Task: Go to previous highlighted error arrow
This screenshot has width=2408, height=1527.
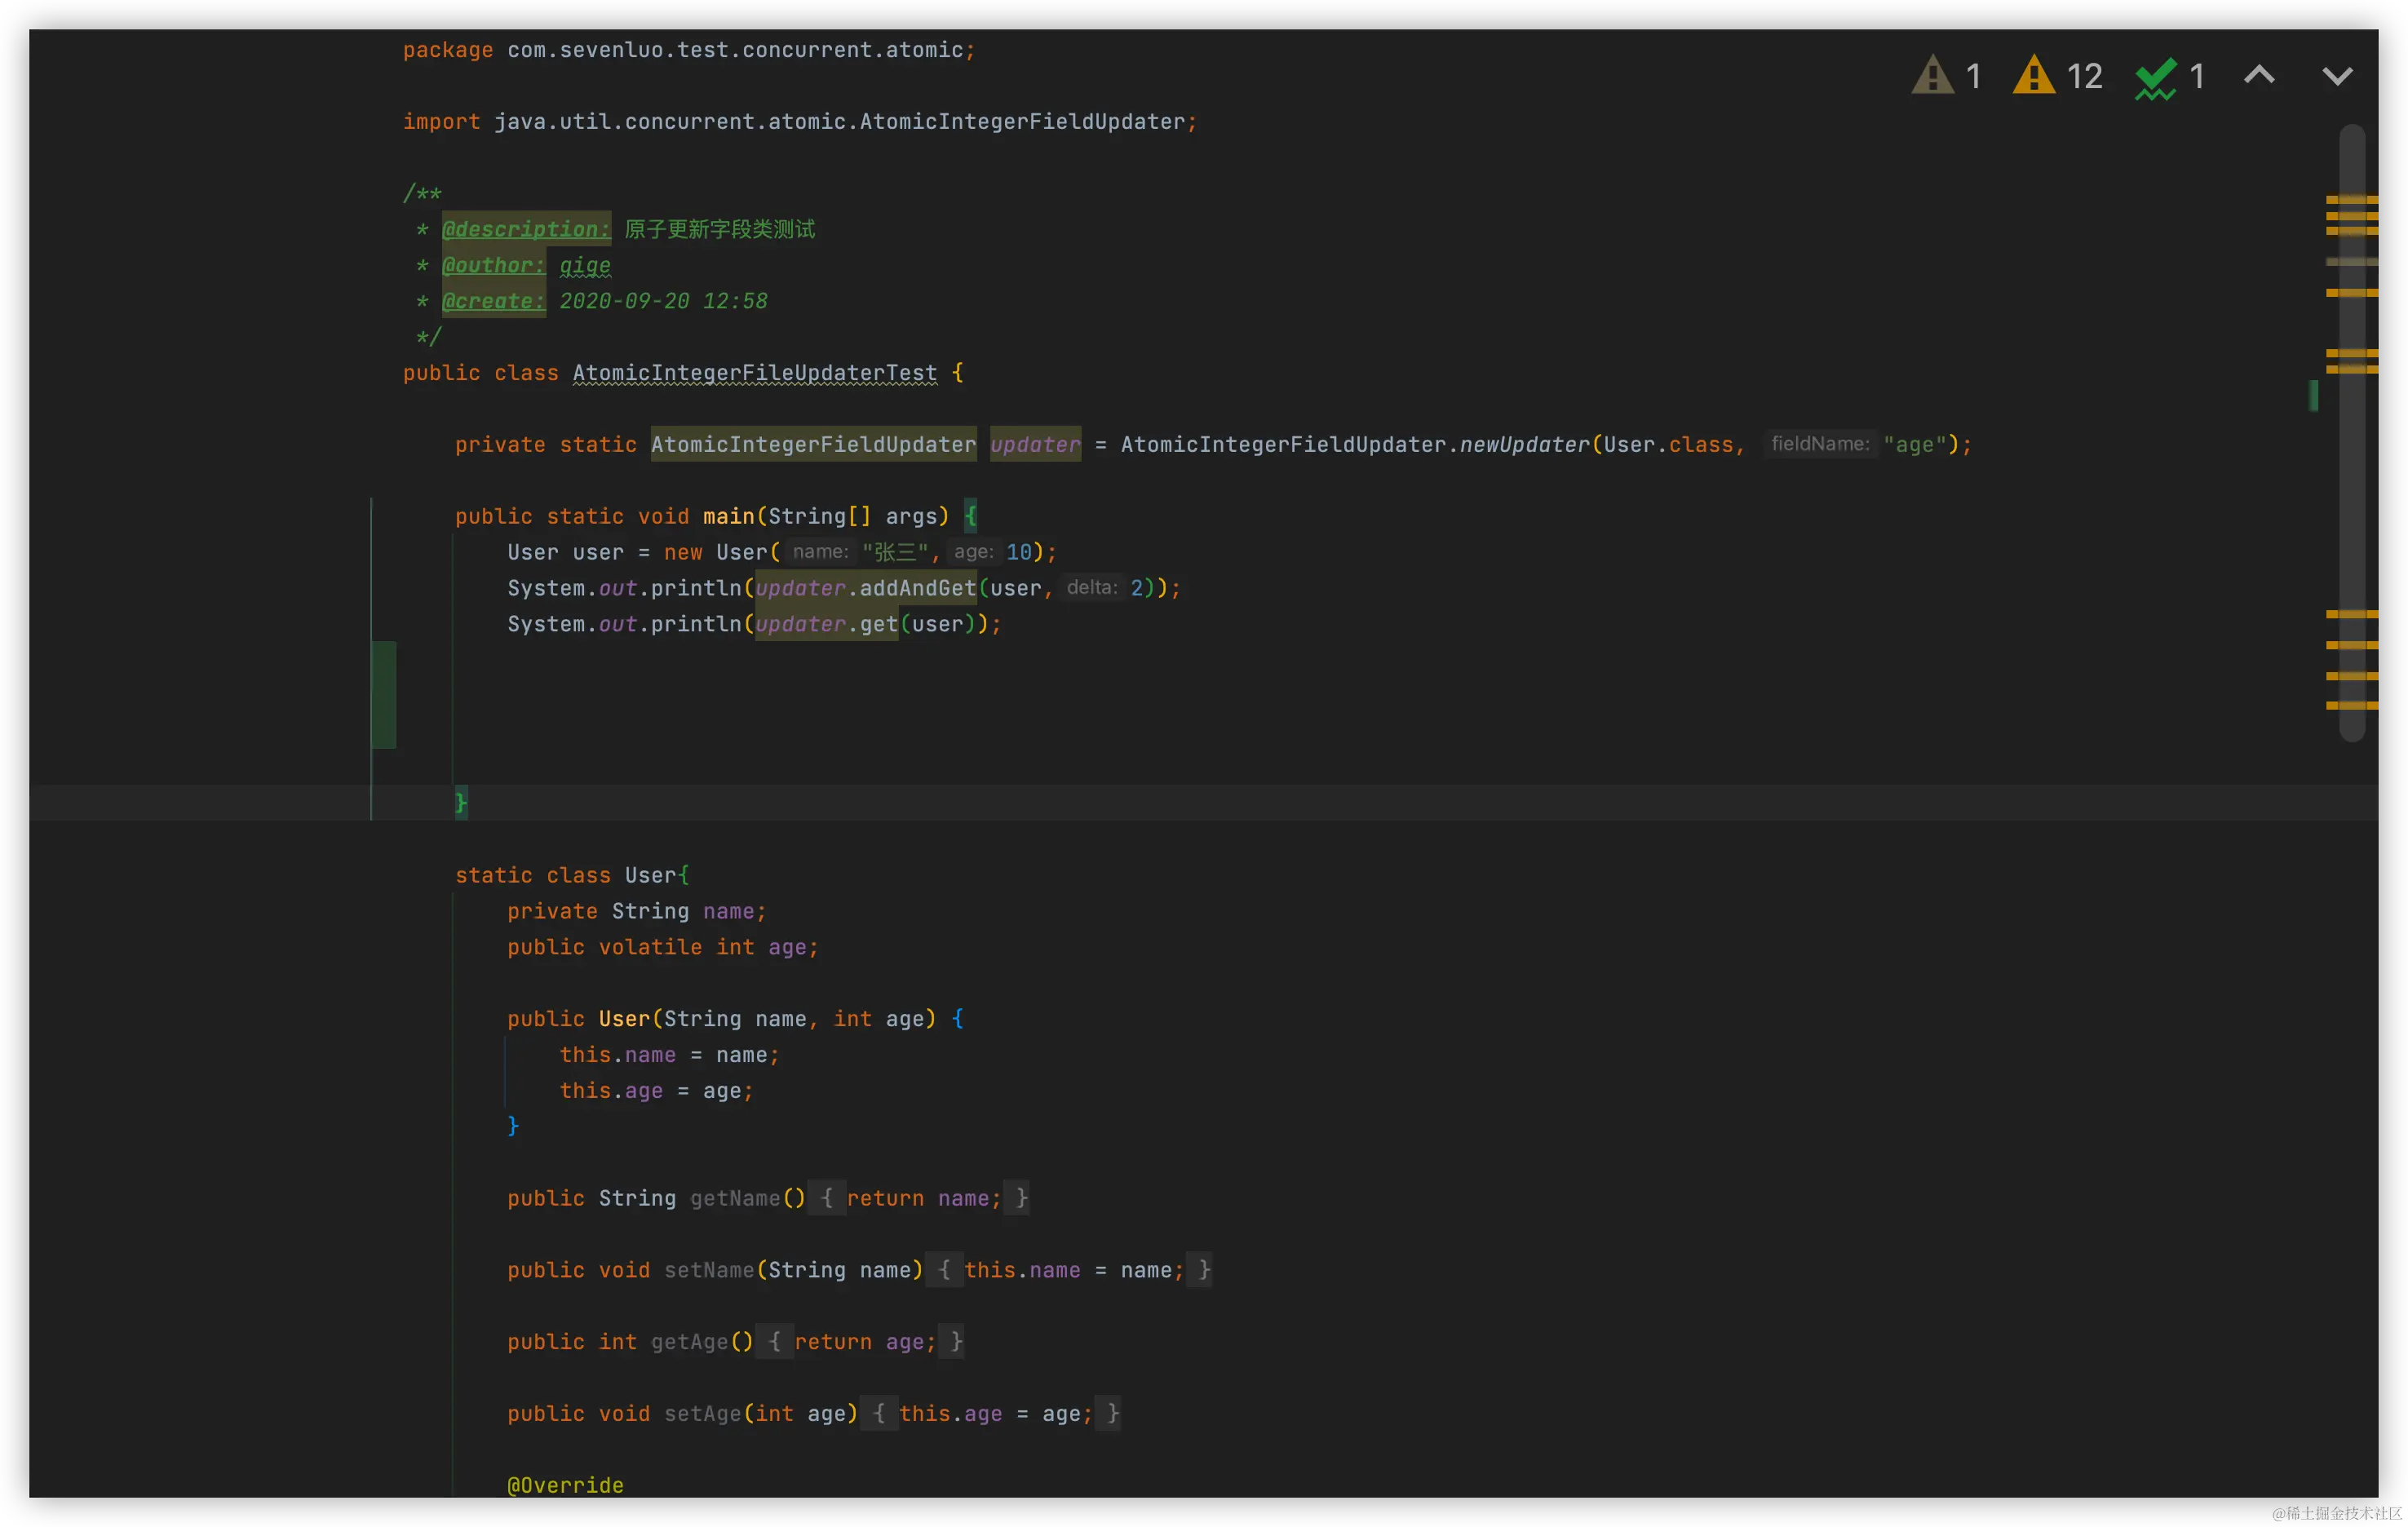Action: point(2259,76)
